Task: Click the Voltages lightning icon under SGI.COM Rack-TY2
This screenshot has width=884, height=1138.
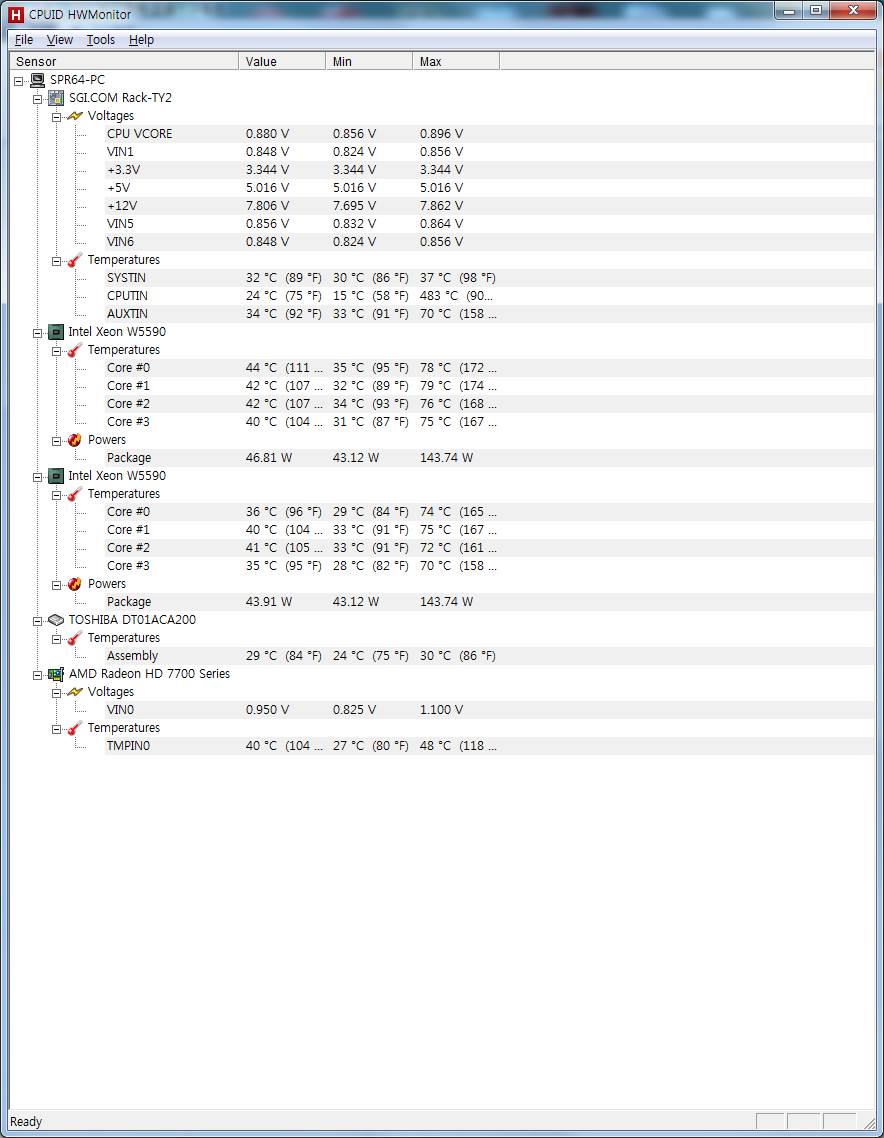Action: (x=75, y=116)
